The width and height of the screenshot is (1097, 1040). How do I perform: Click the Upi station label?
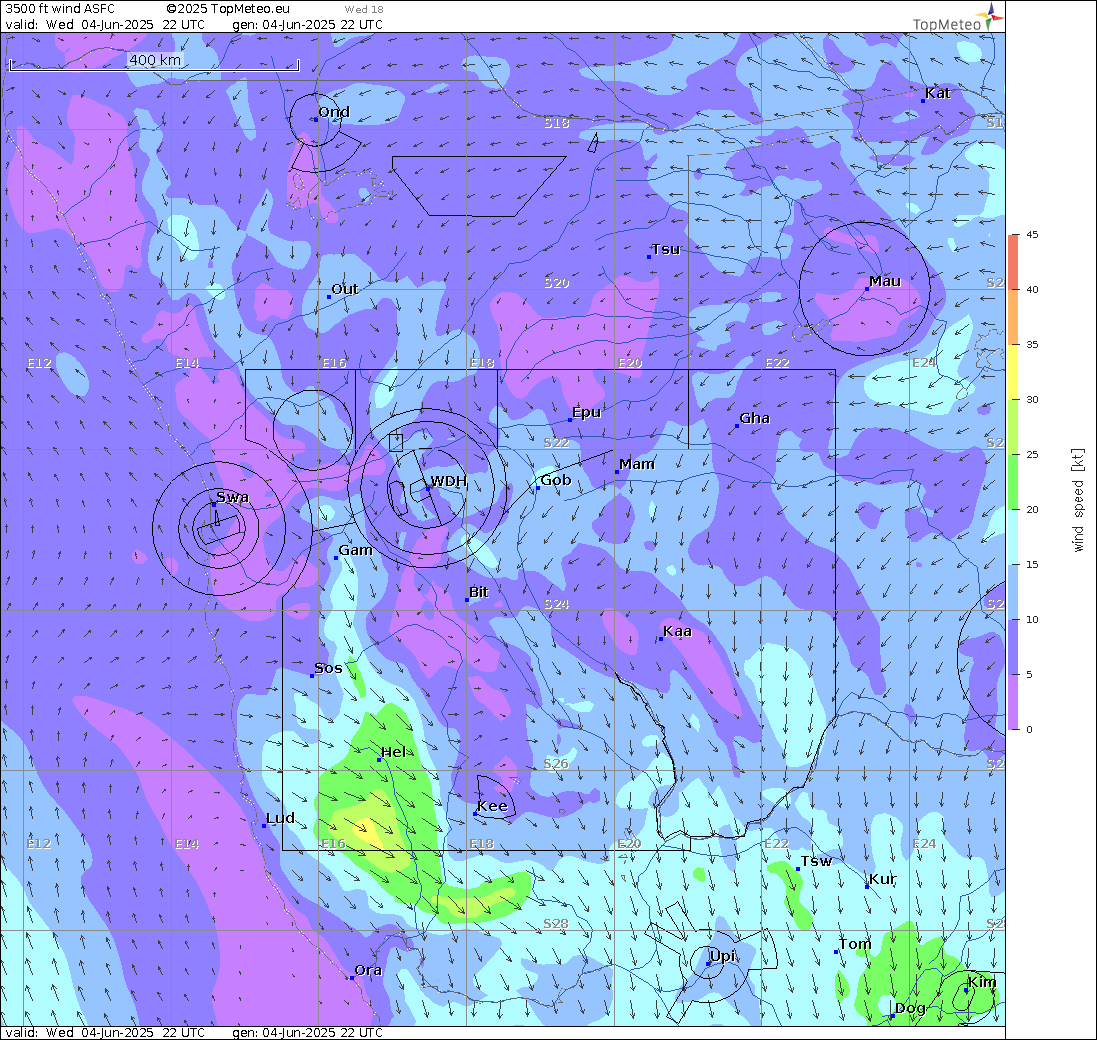click(x=722, y=956)
